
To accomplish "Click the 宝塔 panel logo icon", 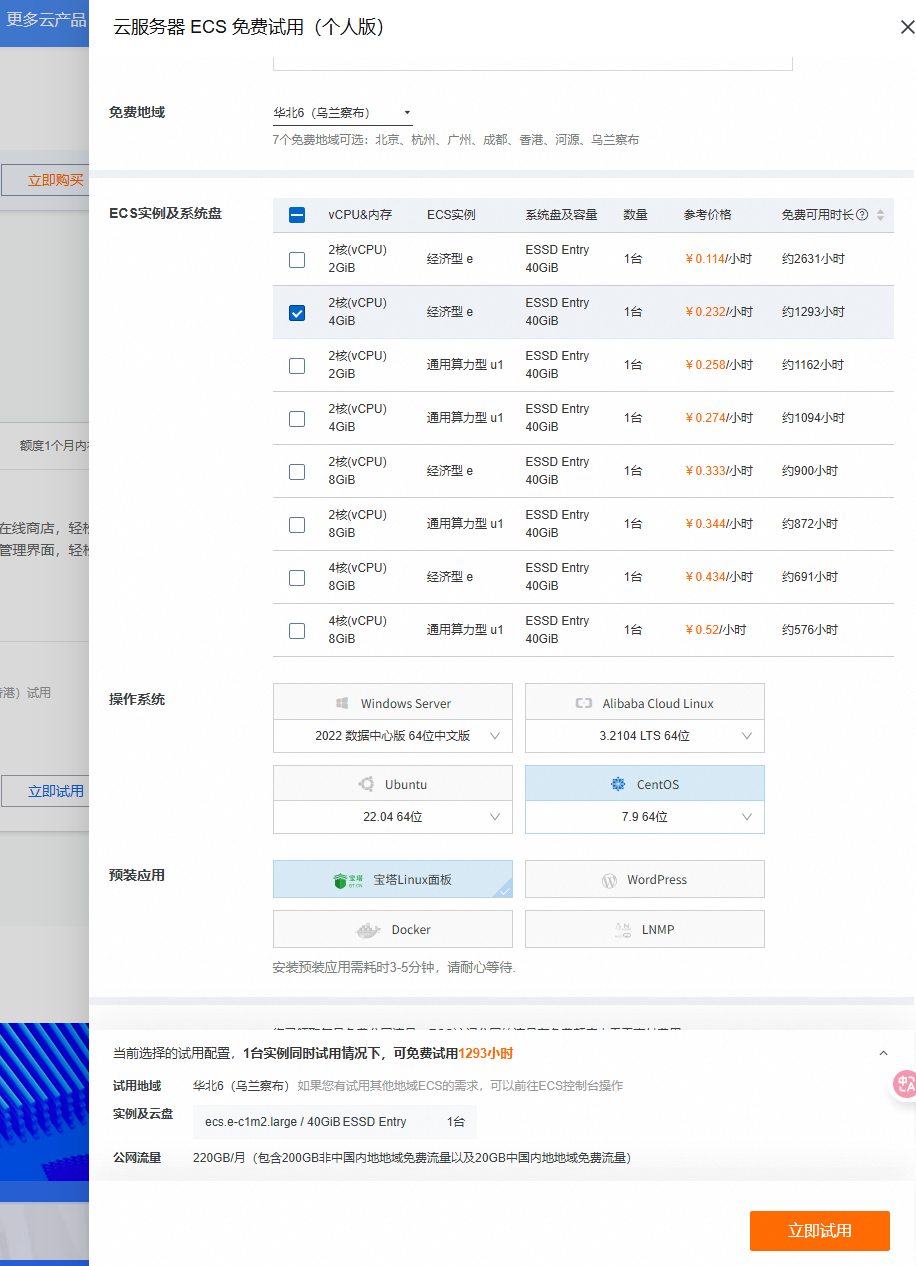I will coord(349,880).
